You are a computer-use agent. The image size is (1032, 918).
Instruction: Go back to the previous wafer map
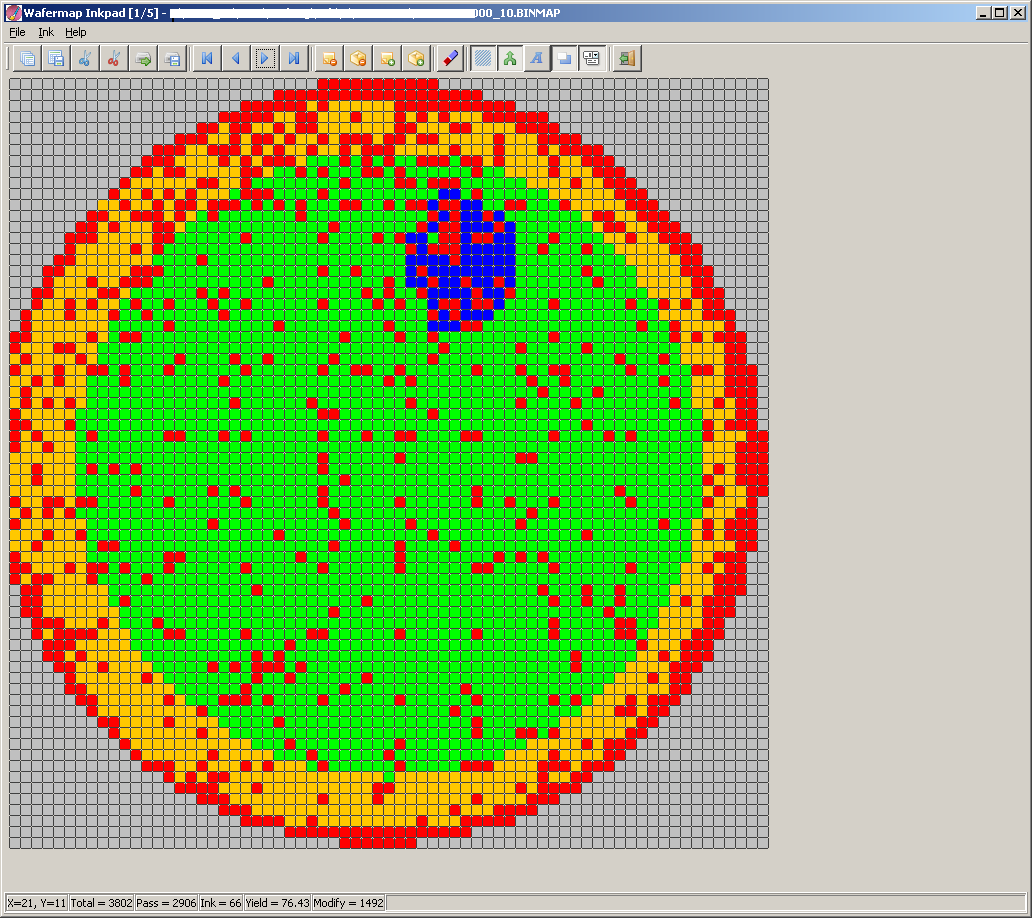(x=235, y=58)
